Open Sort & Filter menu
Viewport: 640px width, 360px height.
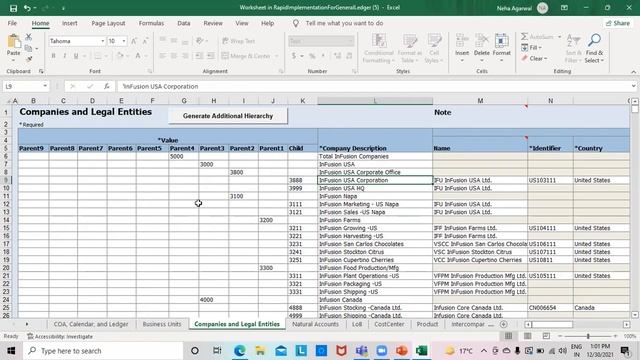click(x=573, y=49)
